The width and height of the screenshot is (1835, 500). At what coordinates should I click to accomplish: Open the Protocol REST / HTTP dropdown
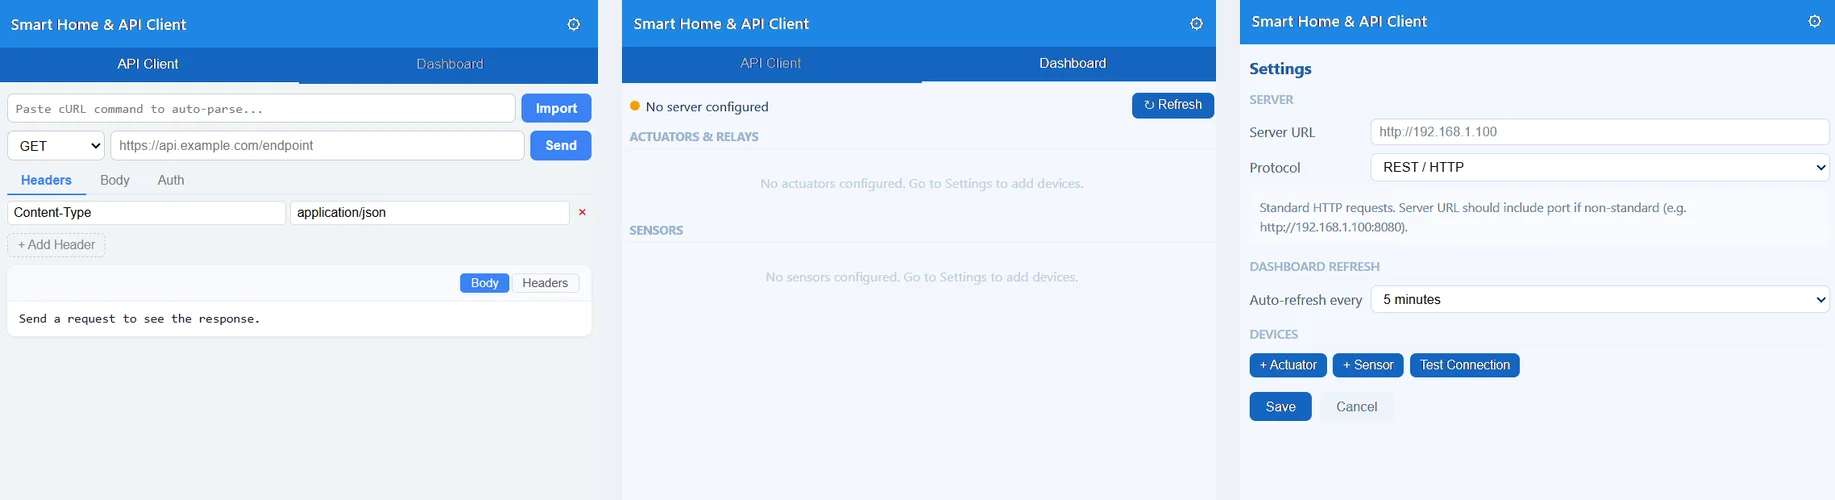pyautogui.click(x=1600, y=167)
